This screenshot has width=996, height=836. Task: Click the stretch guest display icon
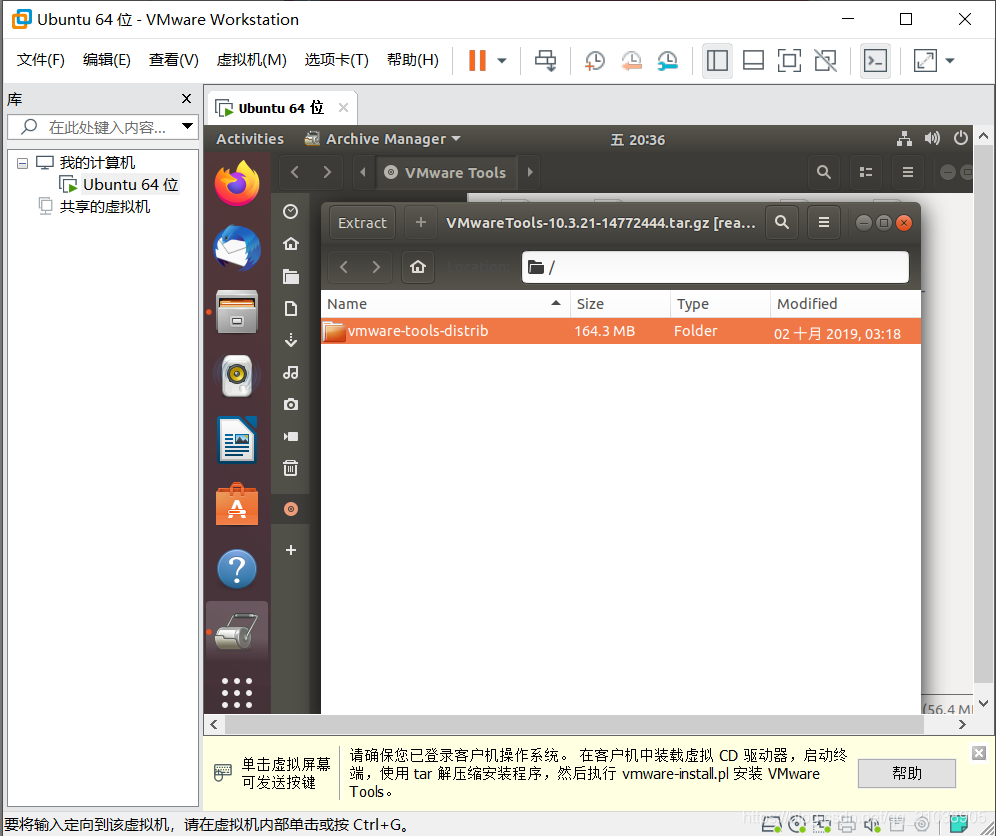925,61
